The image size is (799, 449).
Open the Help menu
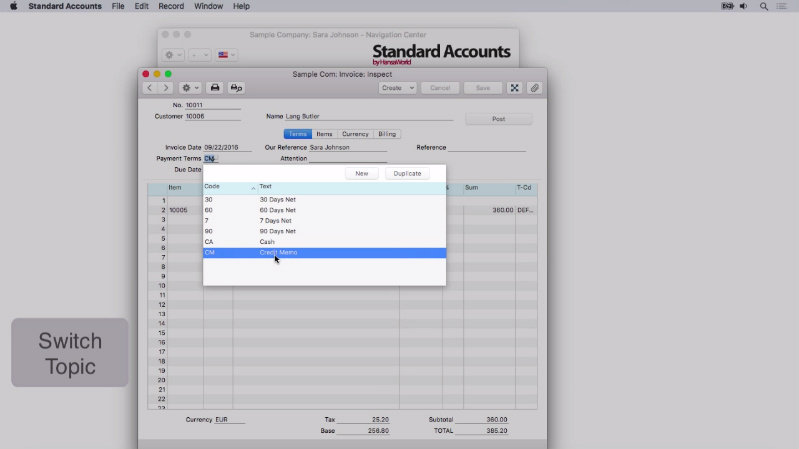tap(241, 6)
